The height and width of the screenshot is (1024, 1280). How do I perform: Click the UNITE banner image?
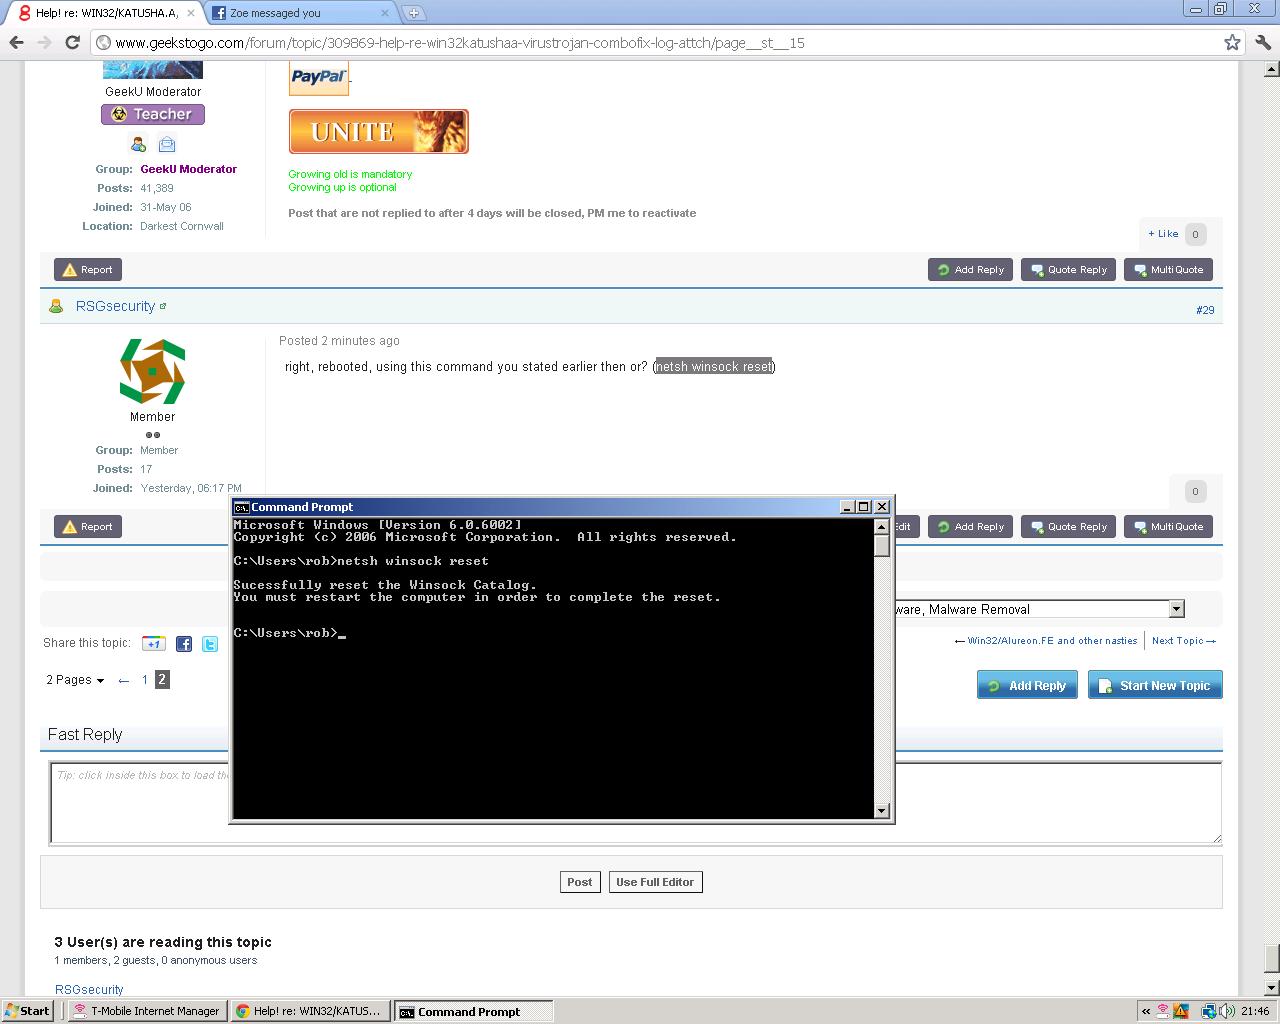pyautogui.click(x=378, y=131)
